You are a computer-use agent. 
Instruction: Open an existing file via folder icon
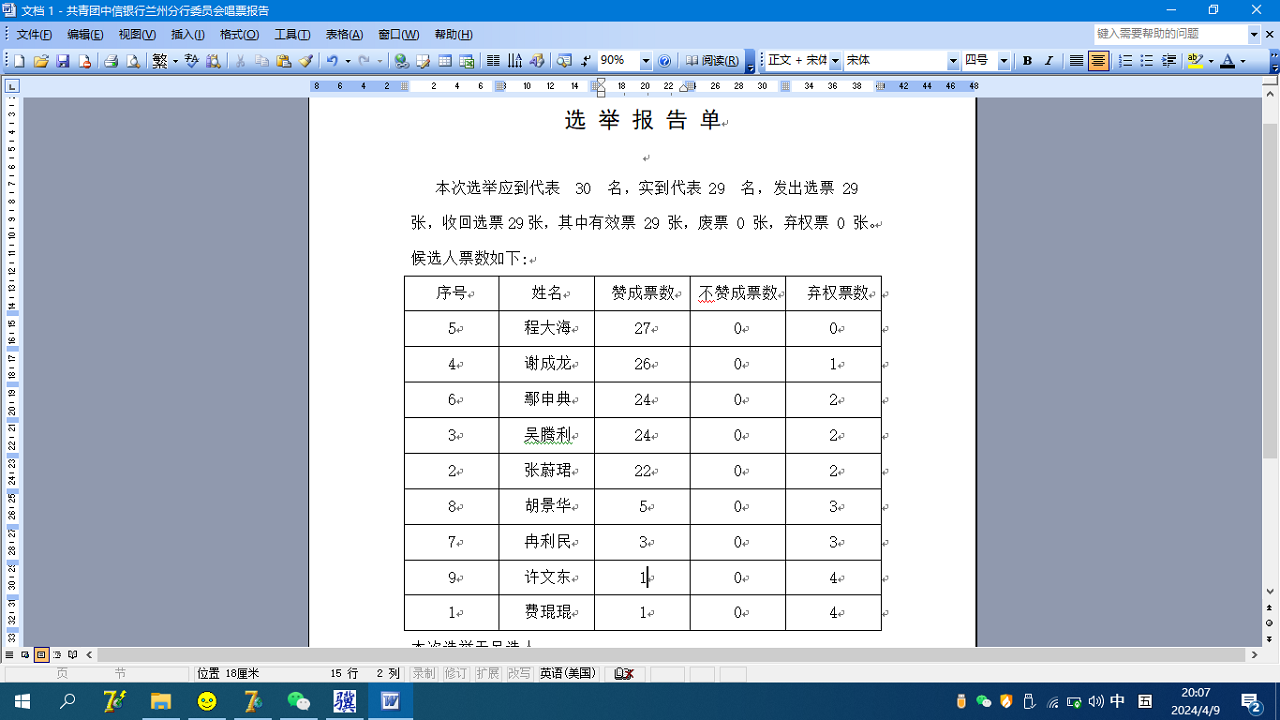pos(41,61)
